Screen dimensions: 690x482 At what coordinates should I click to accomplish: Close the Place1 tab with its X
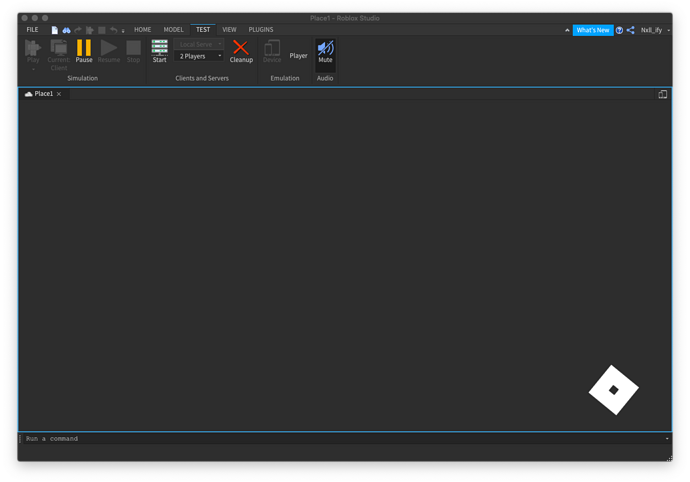point(59,94)
